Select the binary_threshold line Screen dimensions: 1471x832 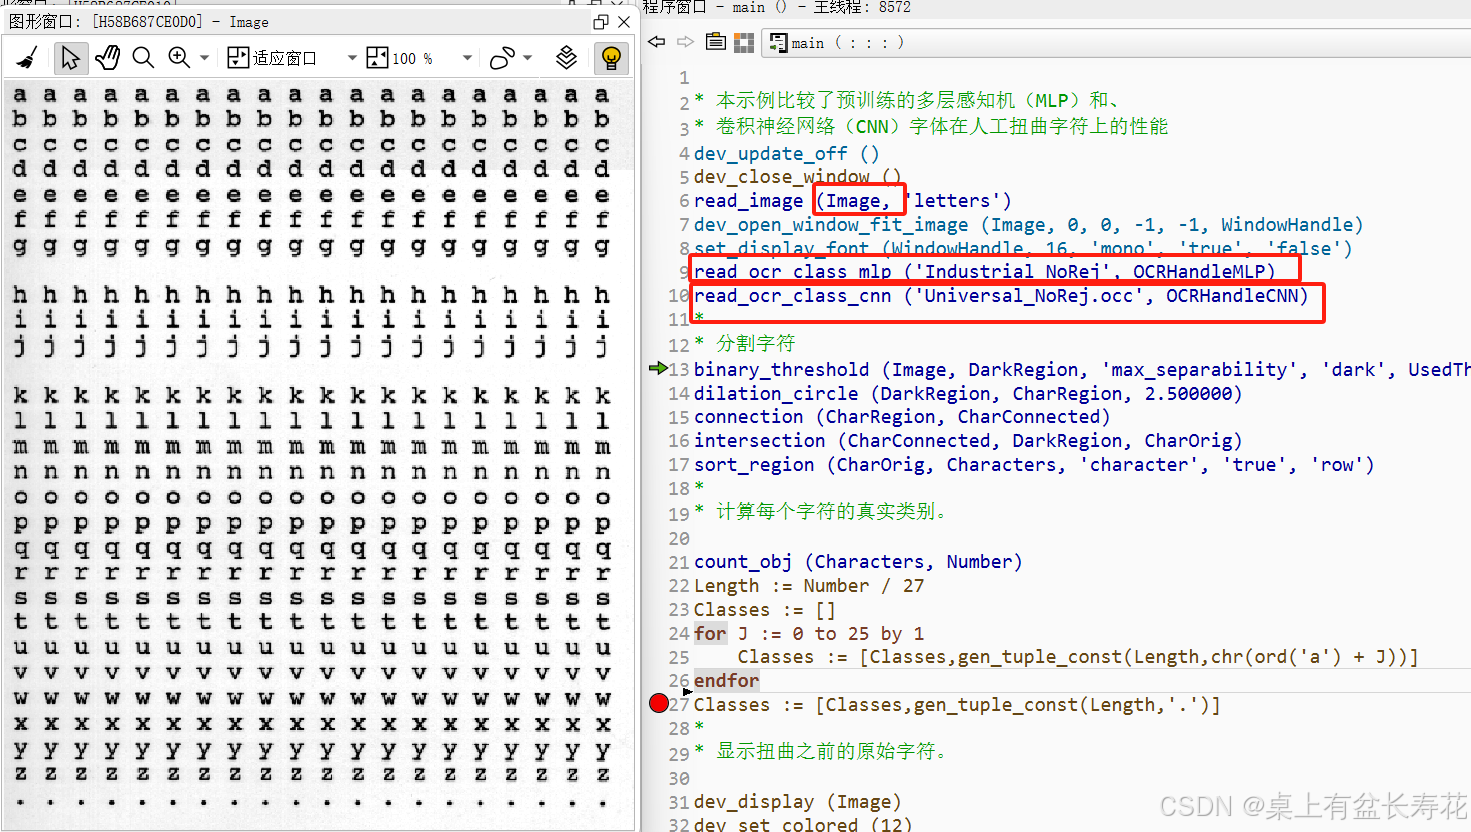click(1081, 369)
